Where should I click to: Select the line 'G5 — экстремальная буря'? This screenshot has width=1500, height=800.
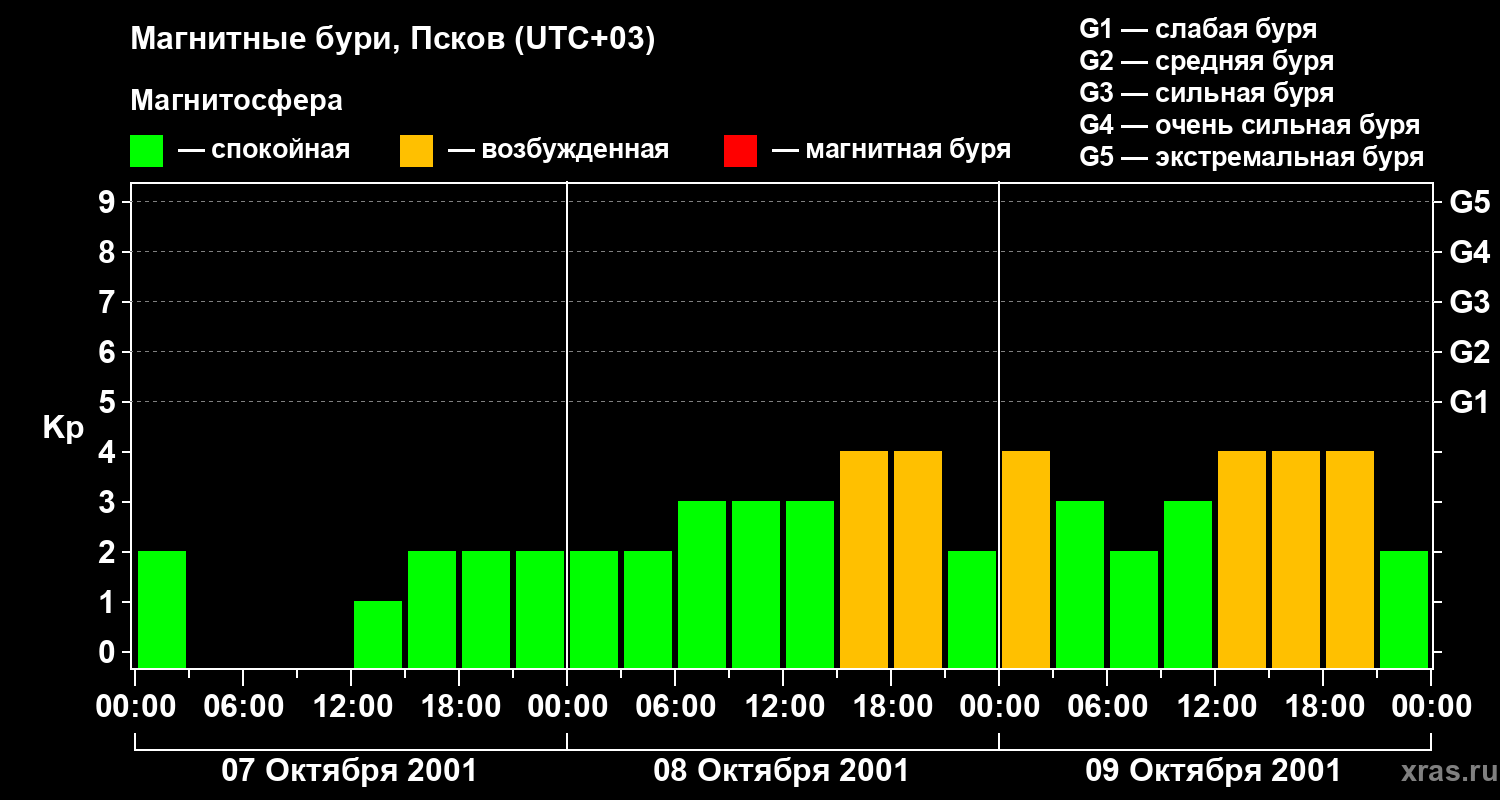1251,157
